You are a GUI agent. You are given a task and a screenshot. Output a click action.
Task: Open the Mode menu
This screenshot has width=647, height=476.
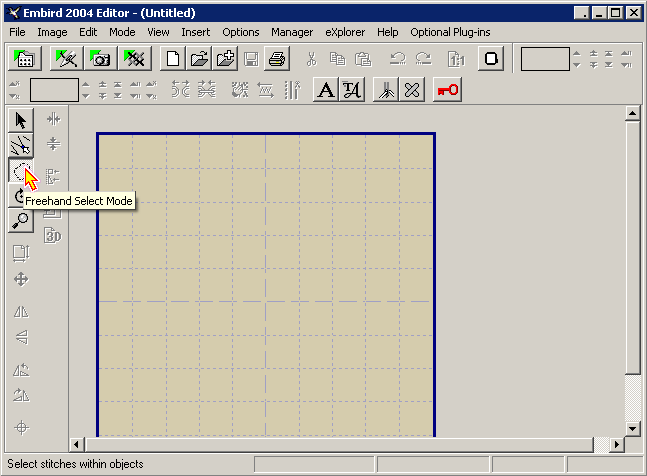pyautogui.click(x=122, y=32)
